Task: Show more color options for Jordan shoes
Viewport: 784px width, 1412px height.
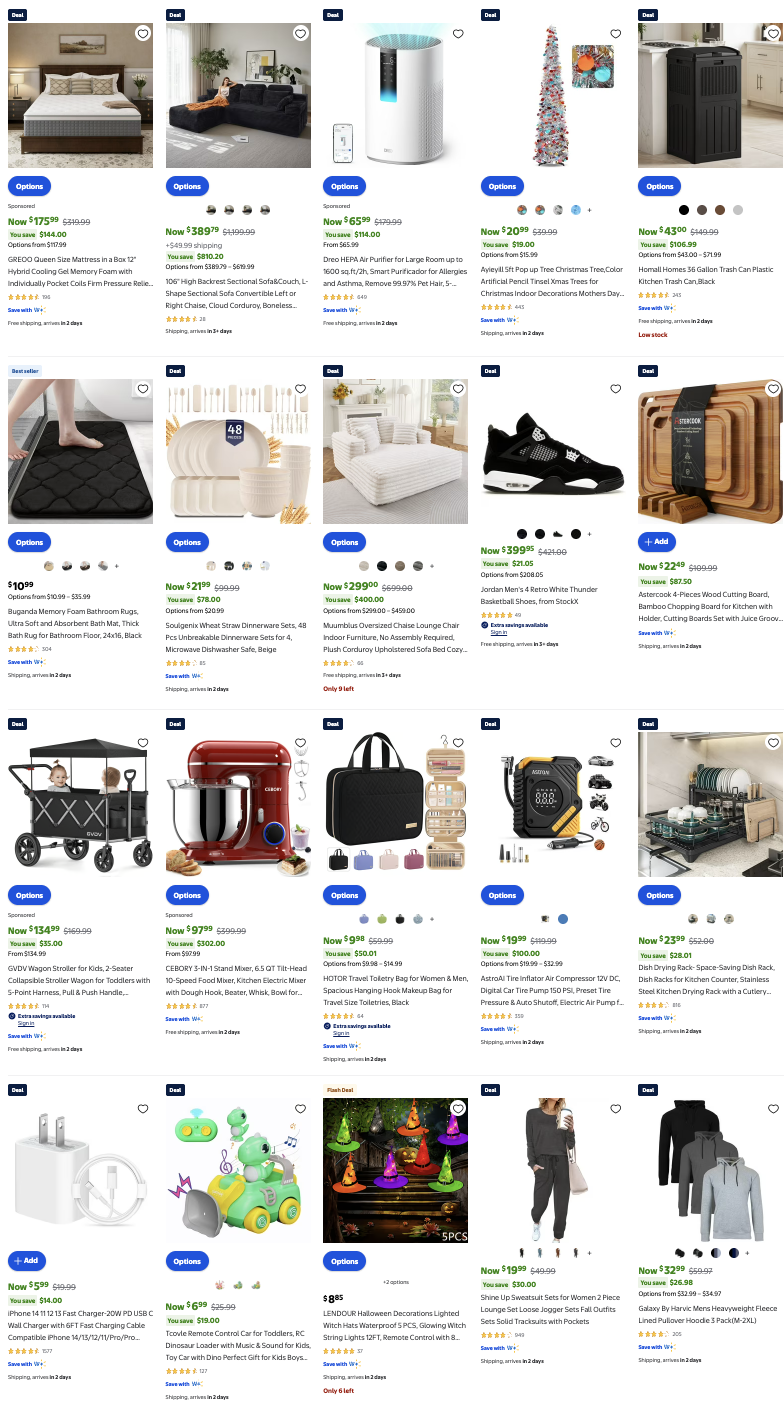Action: pyautogui.click(x=589, y=534)
